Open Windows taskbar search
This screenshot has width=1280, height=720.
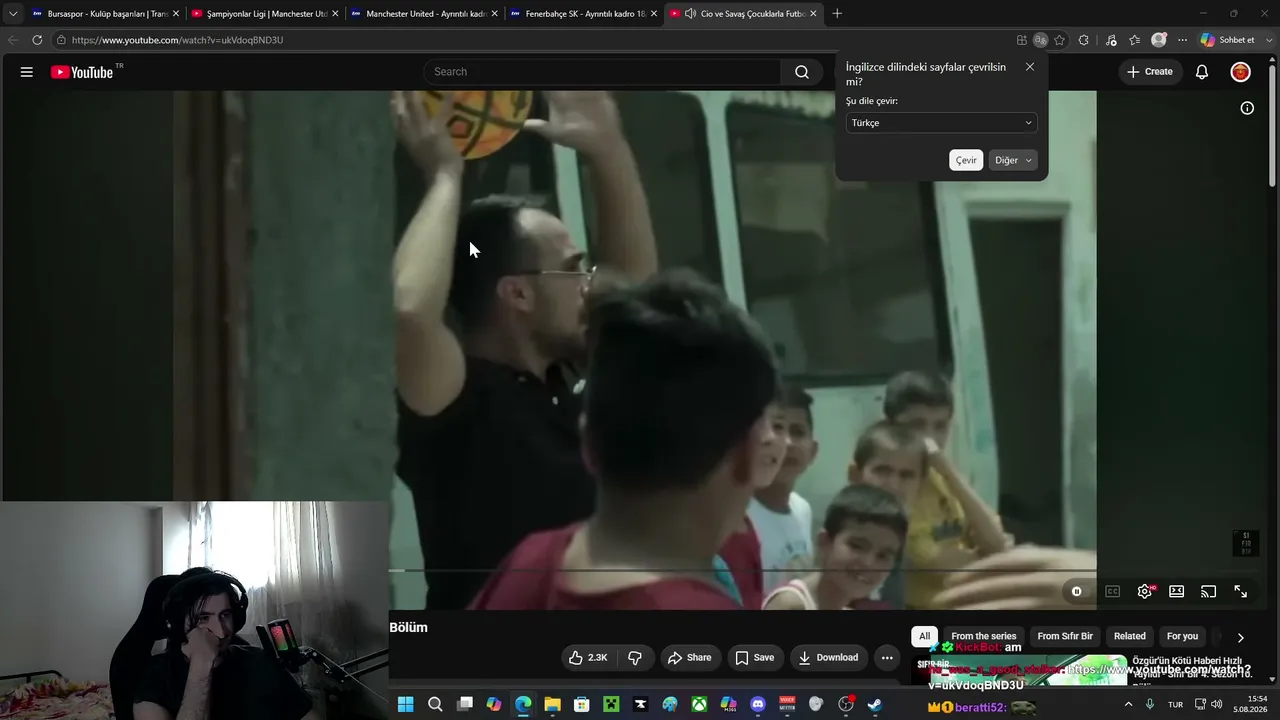pyautogui.click(x=435, y=704)
